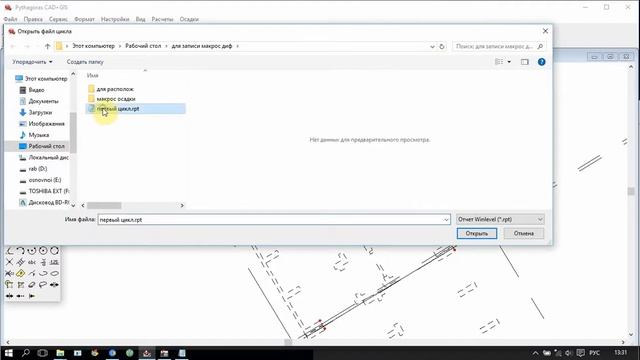Open dialog help with blue question mark
The width and height of the screenshot is (640, 360).
click(542, 62)
